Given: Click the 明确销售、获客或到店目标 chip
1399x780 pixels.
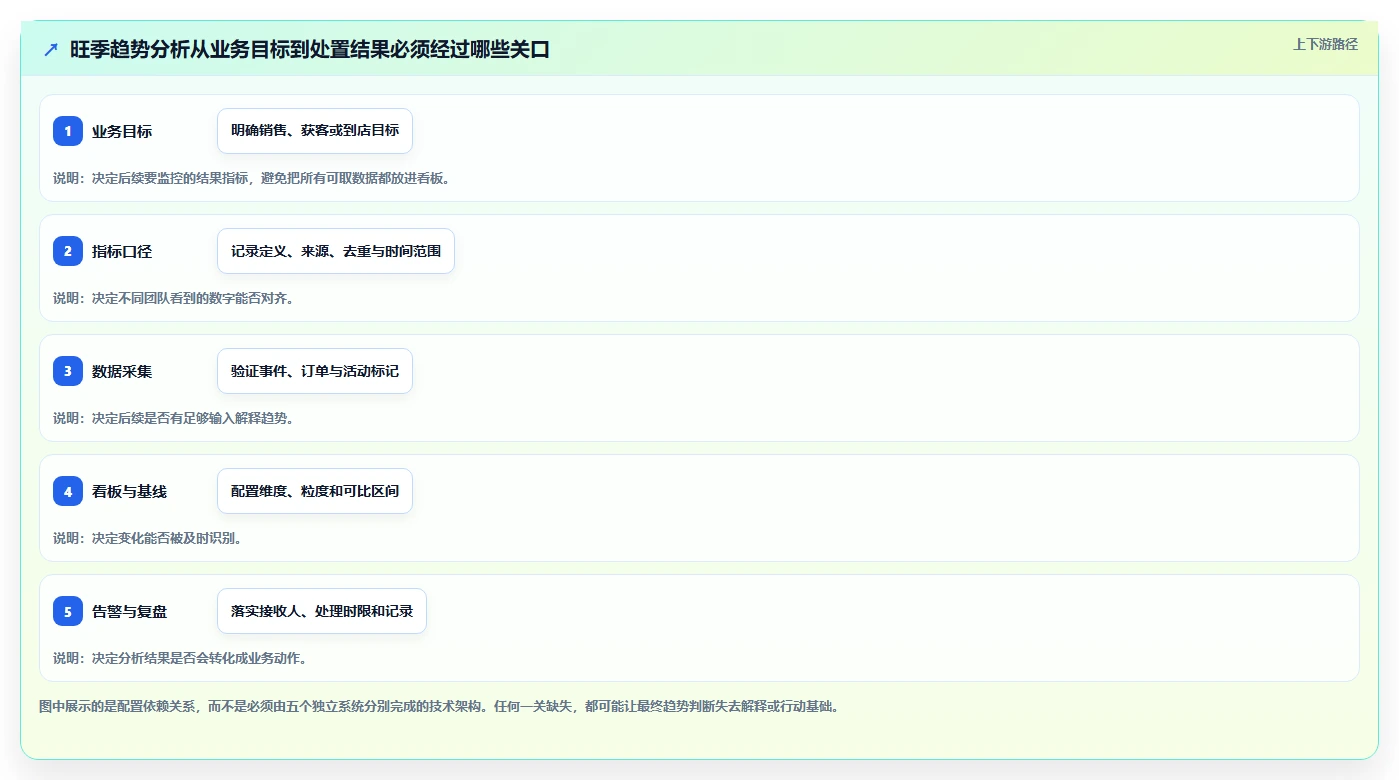Looking at the screenshot, I should [315, 131].
